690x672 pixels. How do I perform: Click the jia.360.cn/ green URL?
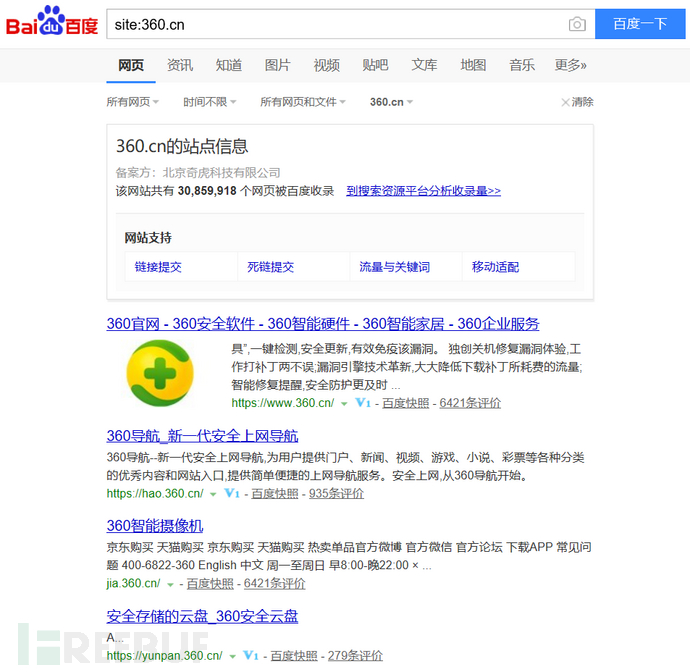133,584
